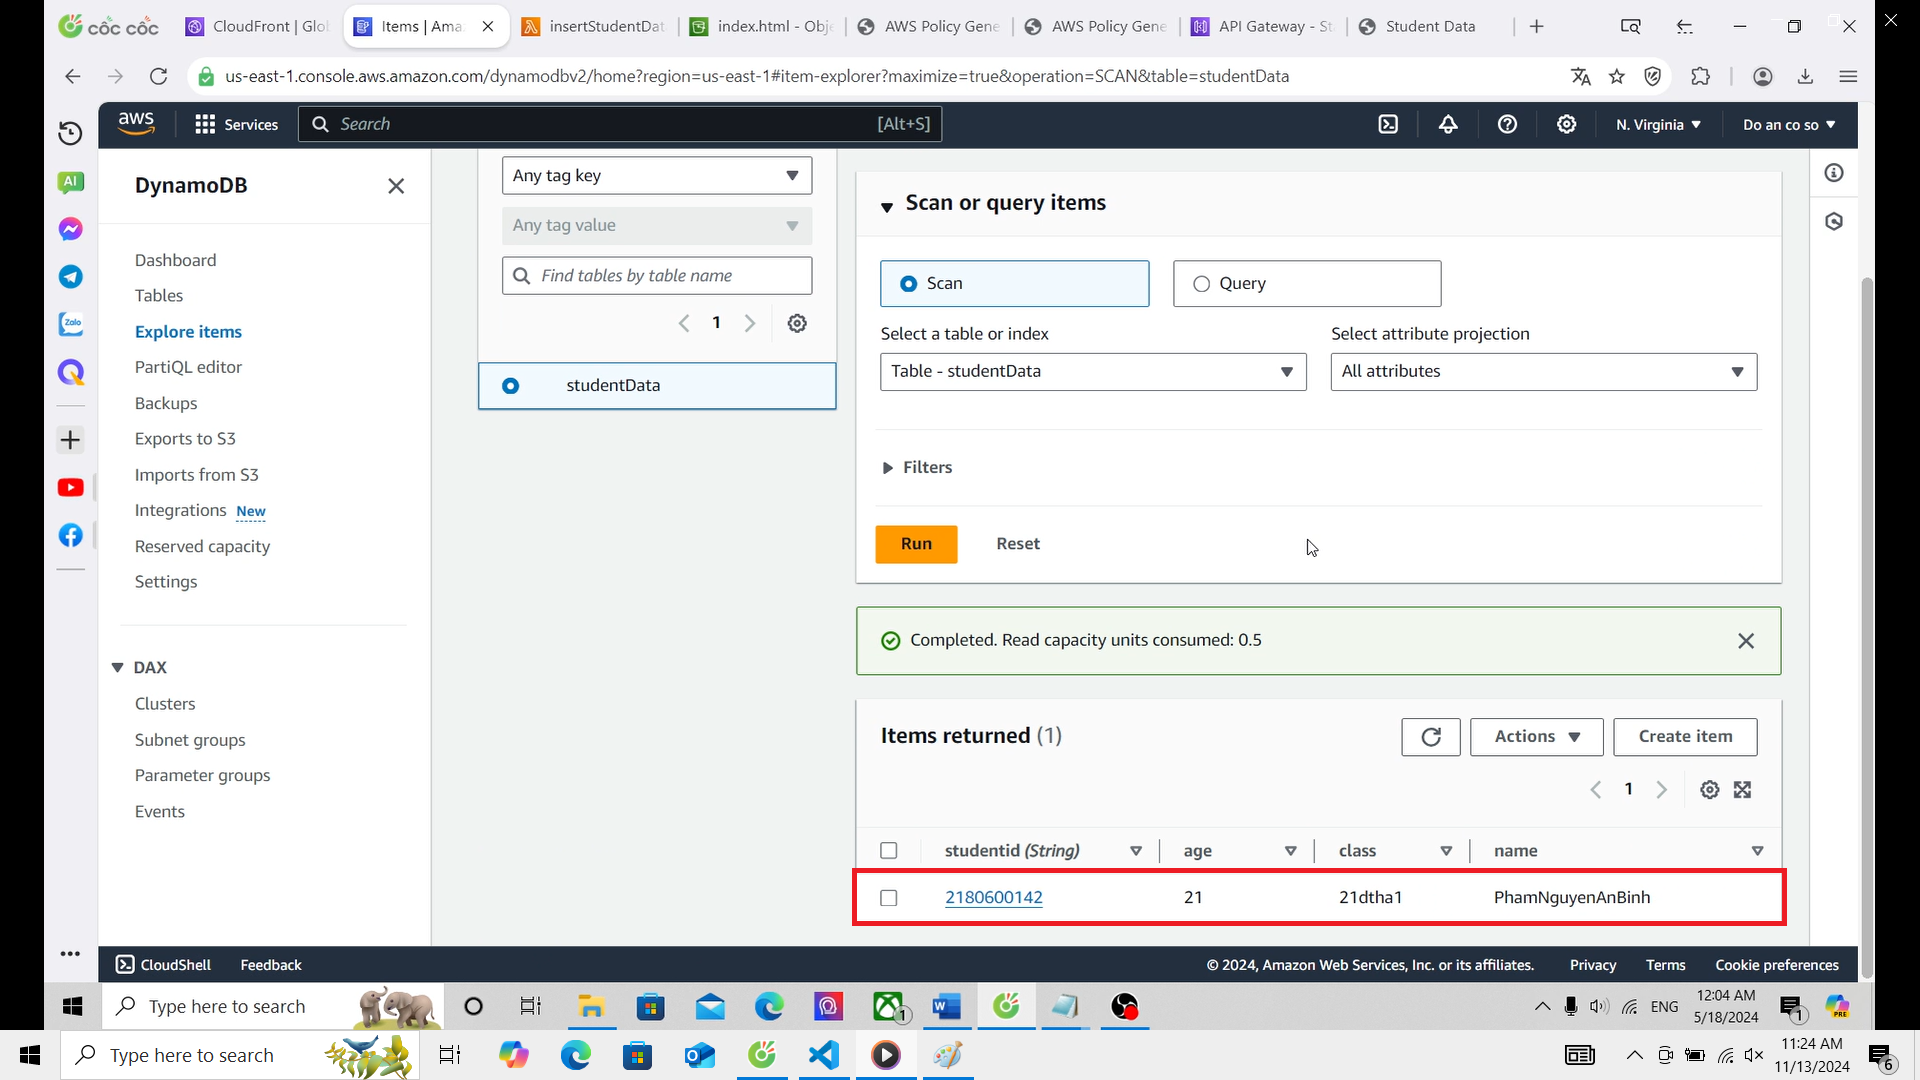
Task: Open AWS CloudShell icon in top navbar
Action: point(1388,124)
